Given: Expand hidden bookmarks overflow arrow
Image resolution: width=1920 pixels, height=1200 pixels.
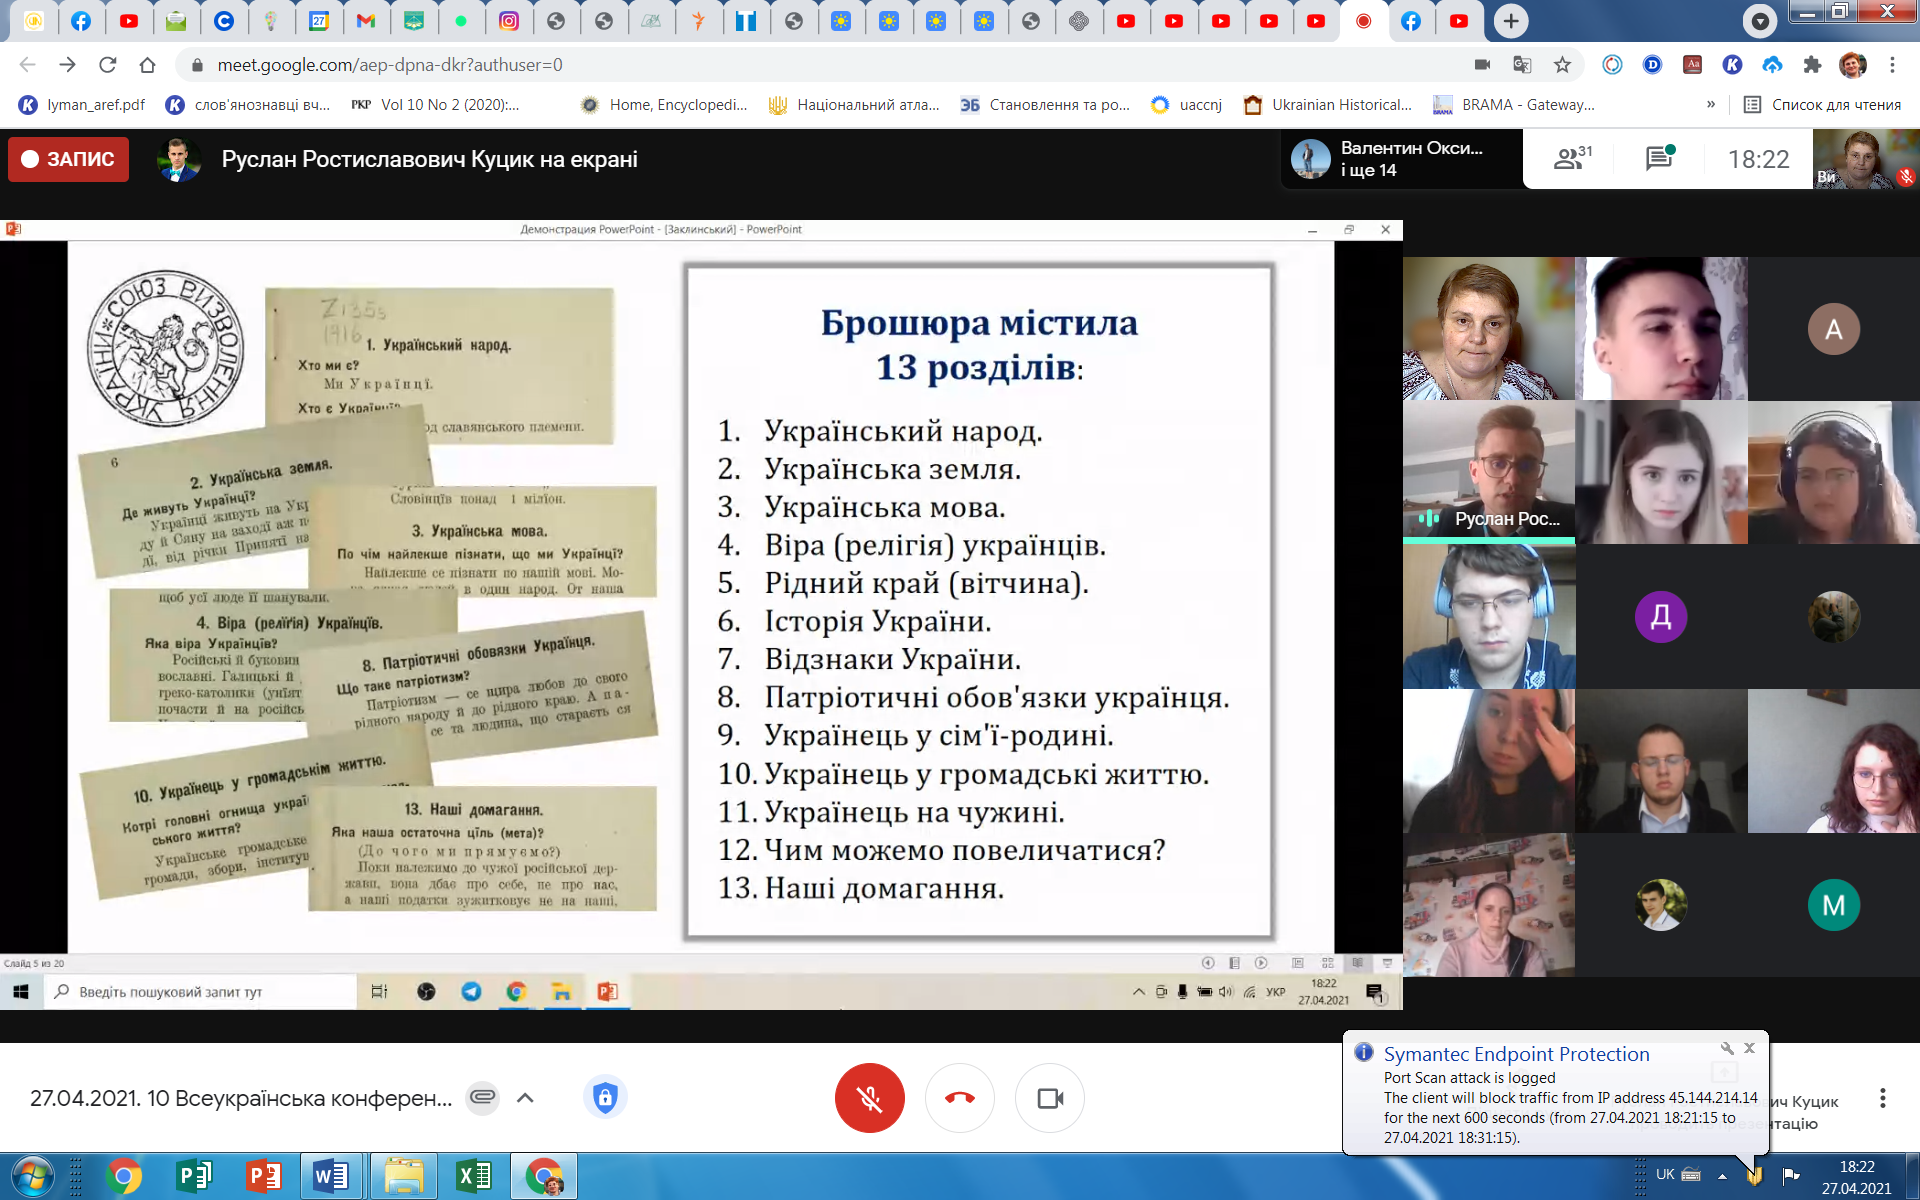Looking at the screenshot, I should point(1710,104).
